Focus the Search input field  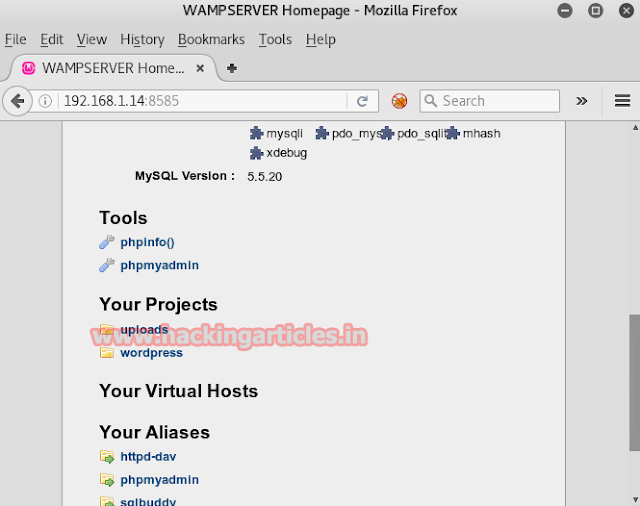(489, 101)
